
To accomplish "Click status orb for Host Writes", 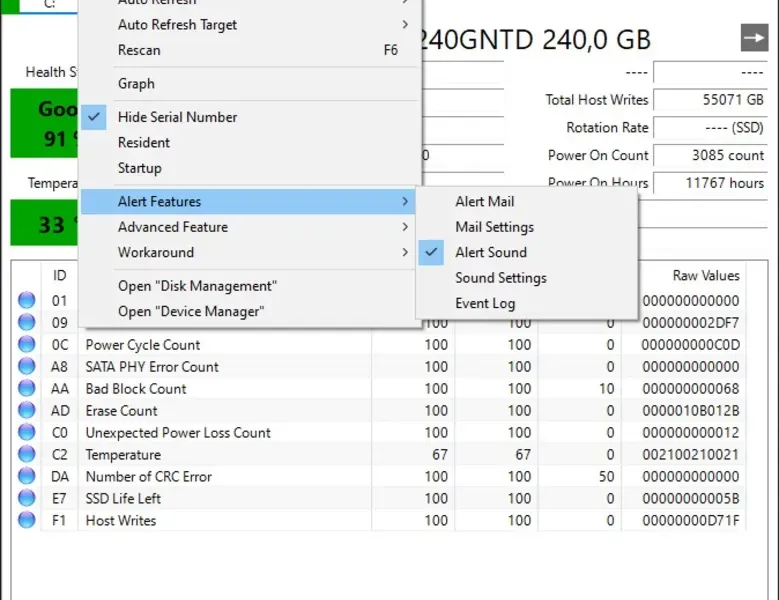I will 26,520.
